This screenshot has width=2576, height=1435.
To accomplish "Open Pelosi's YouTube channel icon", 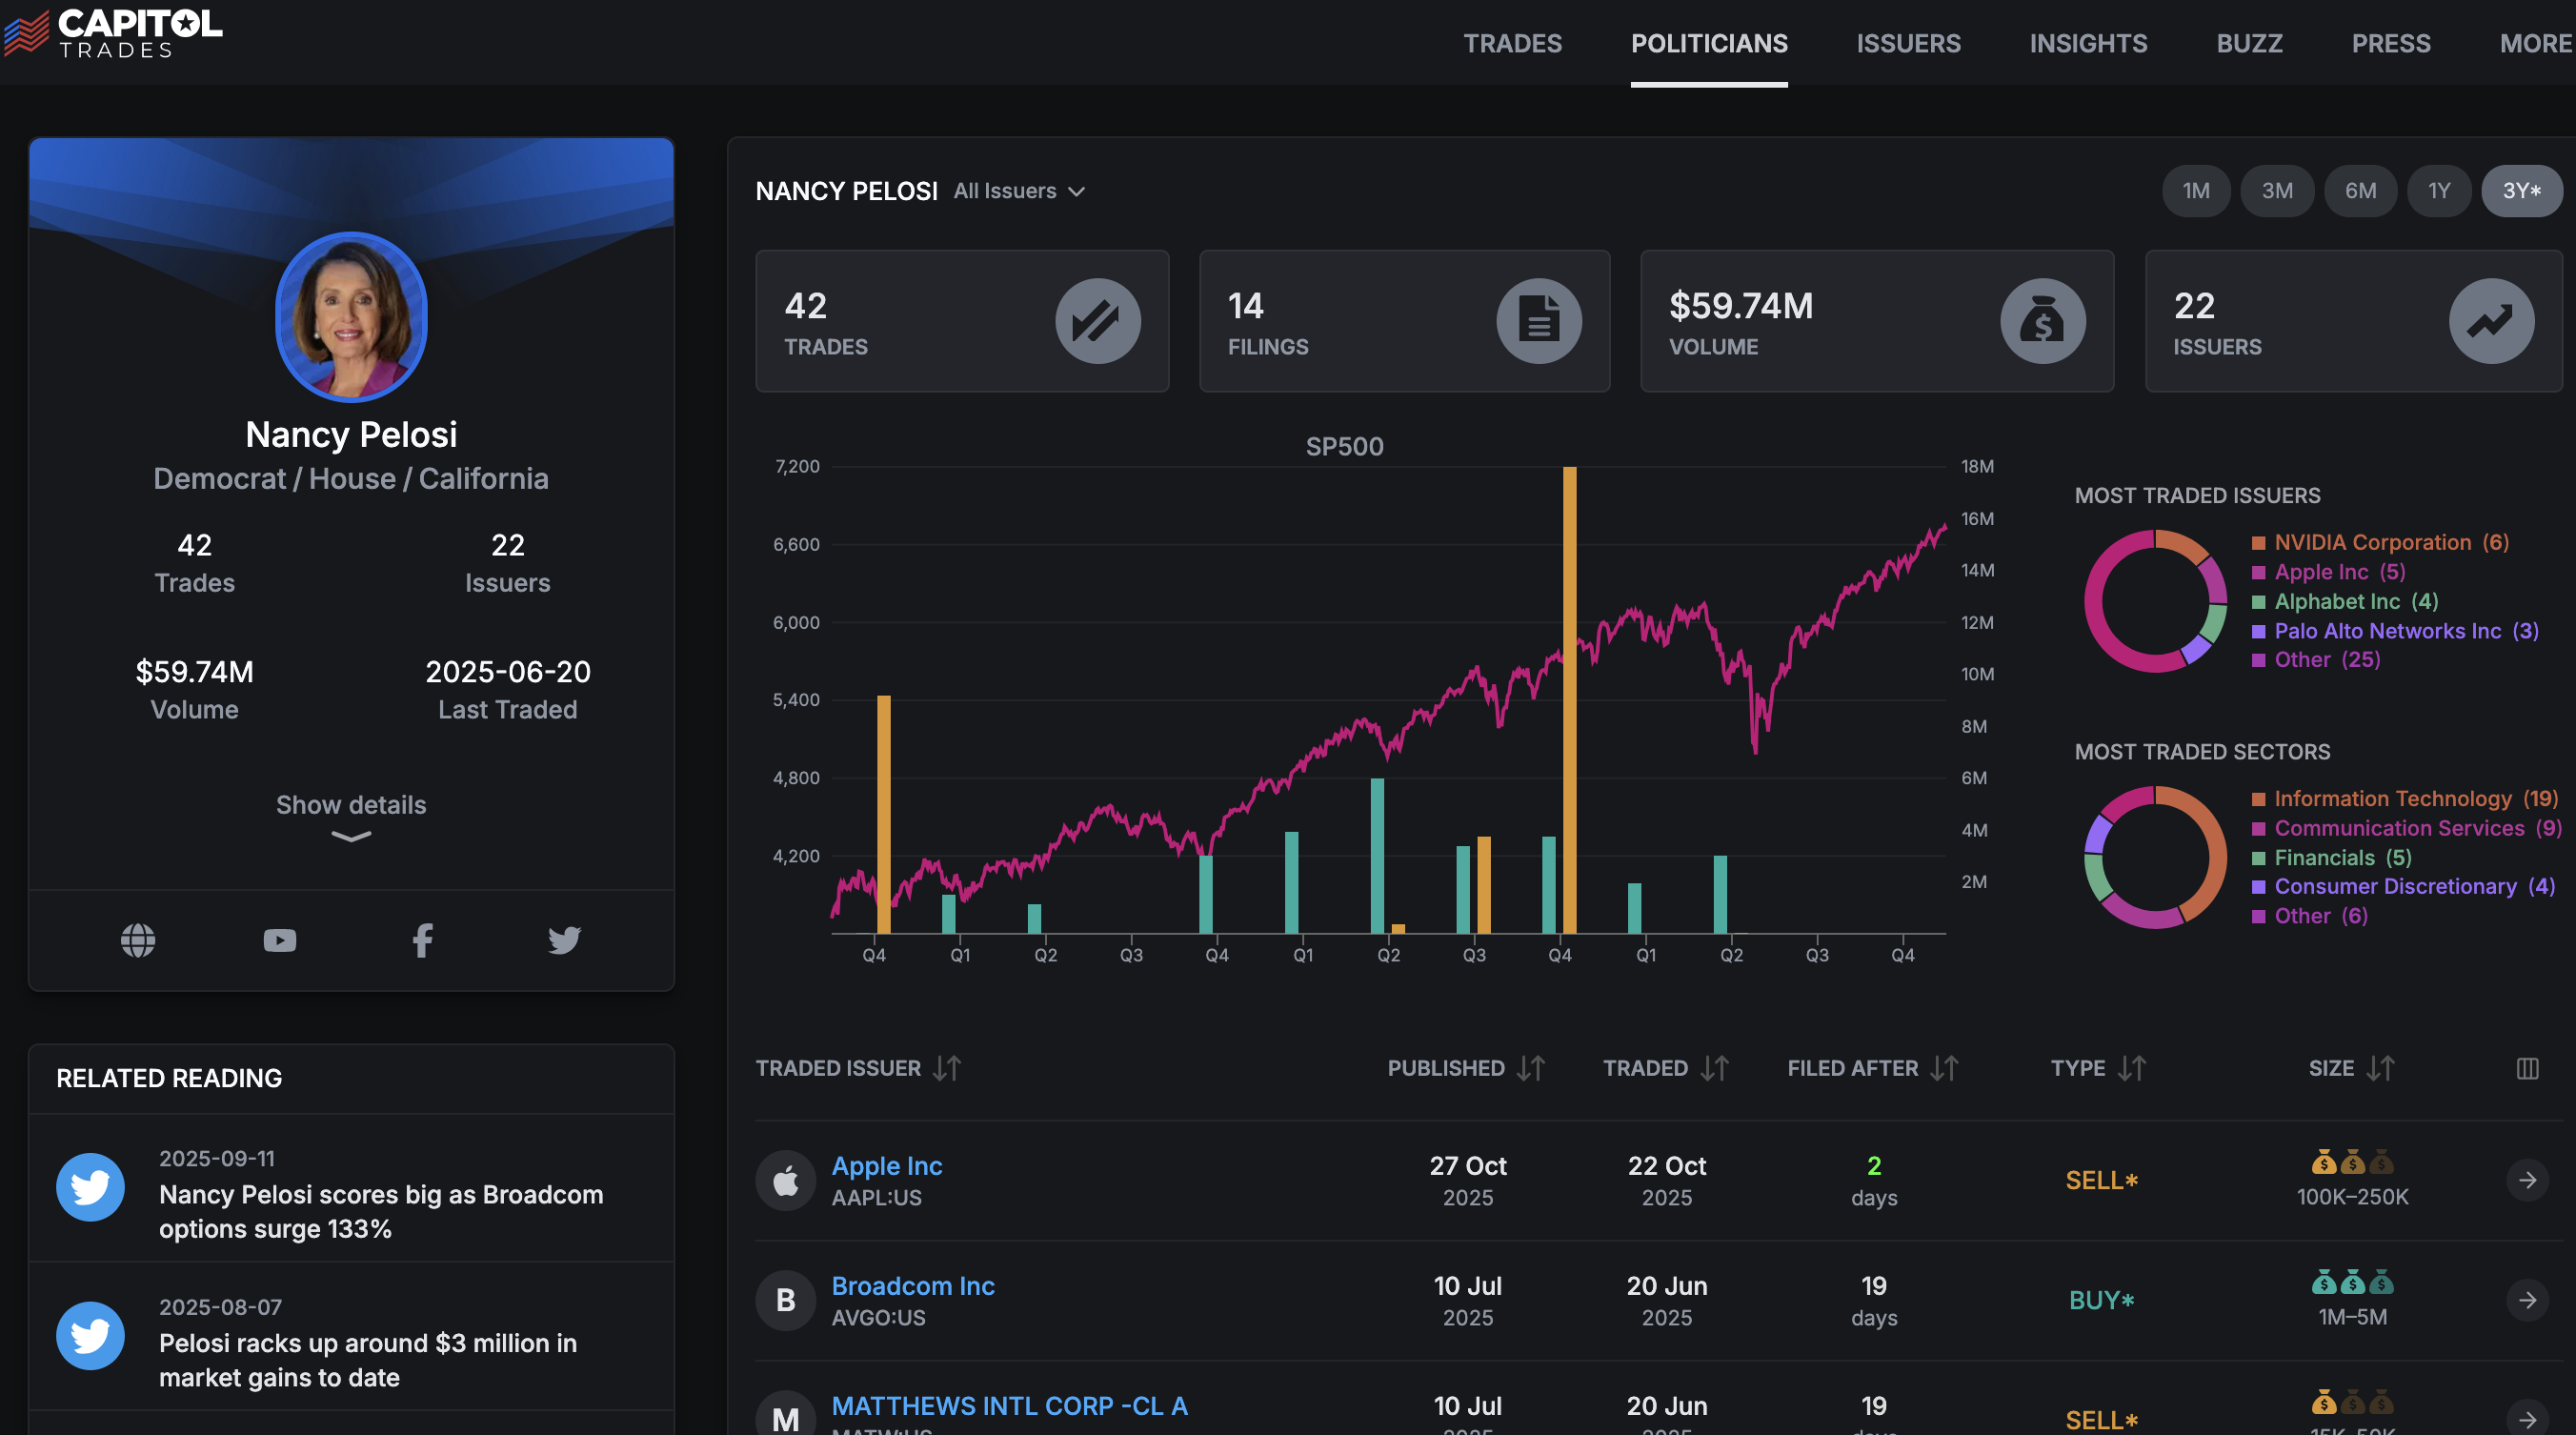I will pos(280,940).
